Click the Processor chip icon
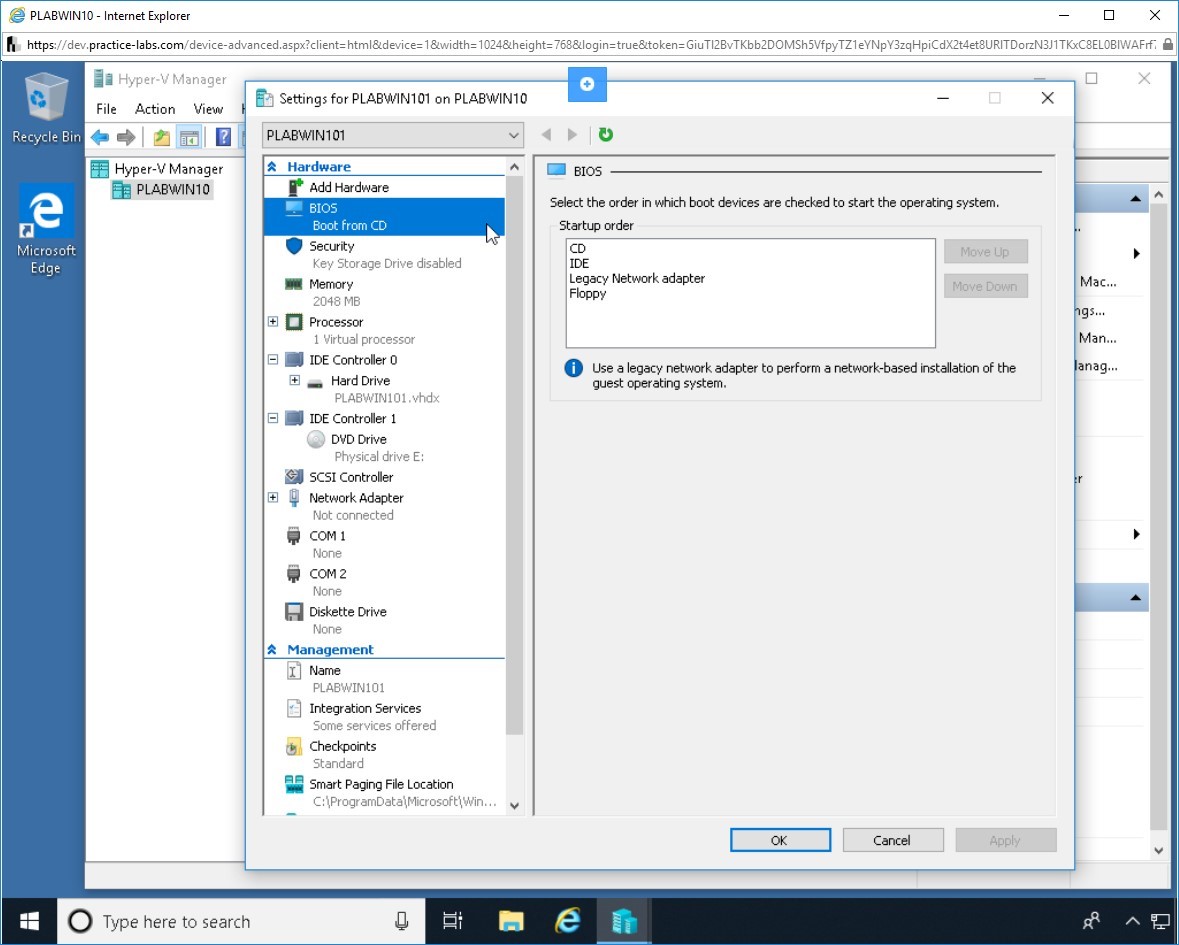Viewport: 1179px width, 945px height. tap(294, 322)
